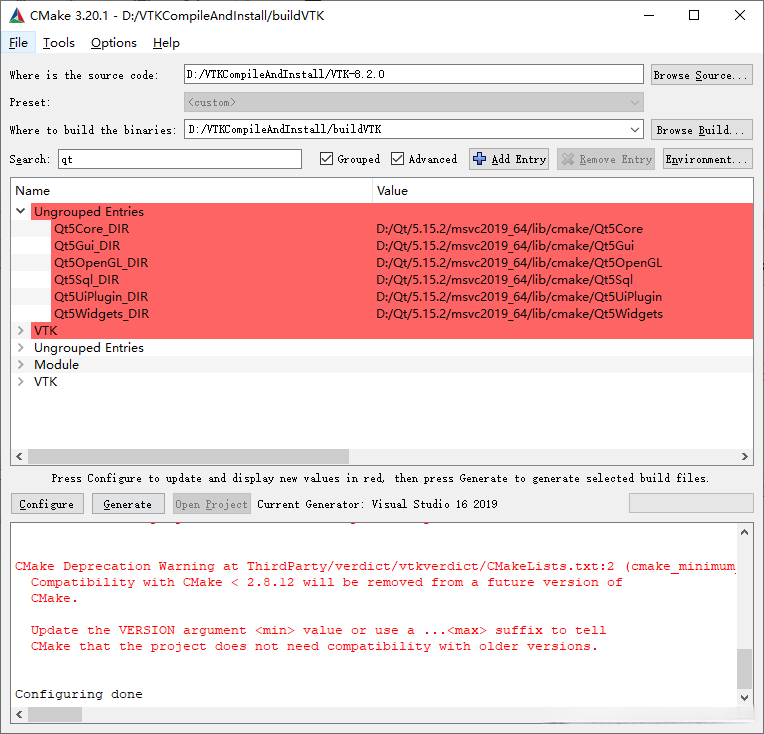This screenshot has width=764, height=734.
Task: Select the Qt5UiPlugin_DIR entry
Action: 101,297
